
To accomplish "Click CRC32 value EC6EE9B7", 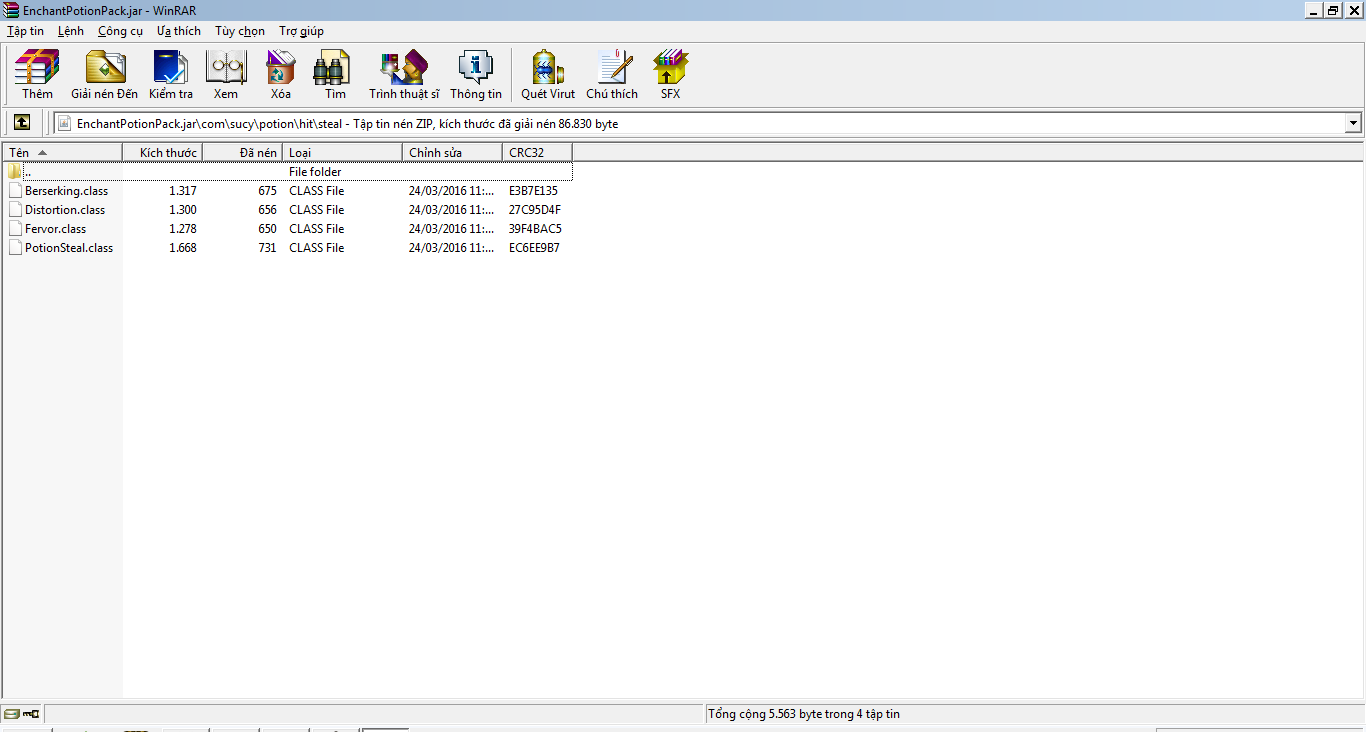I will [x=534, y=247].
